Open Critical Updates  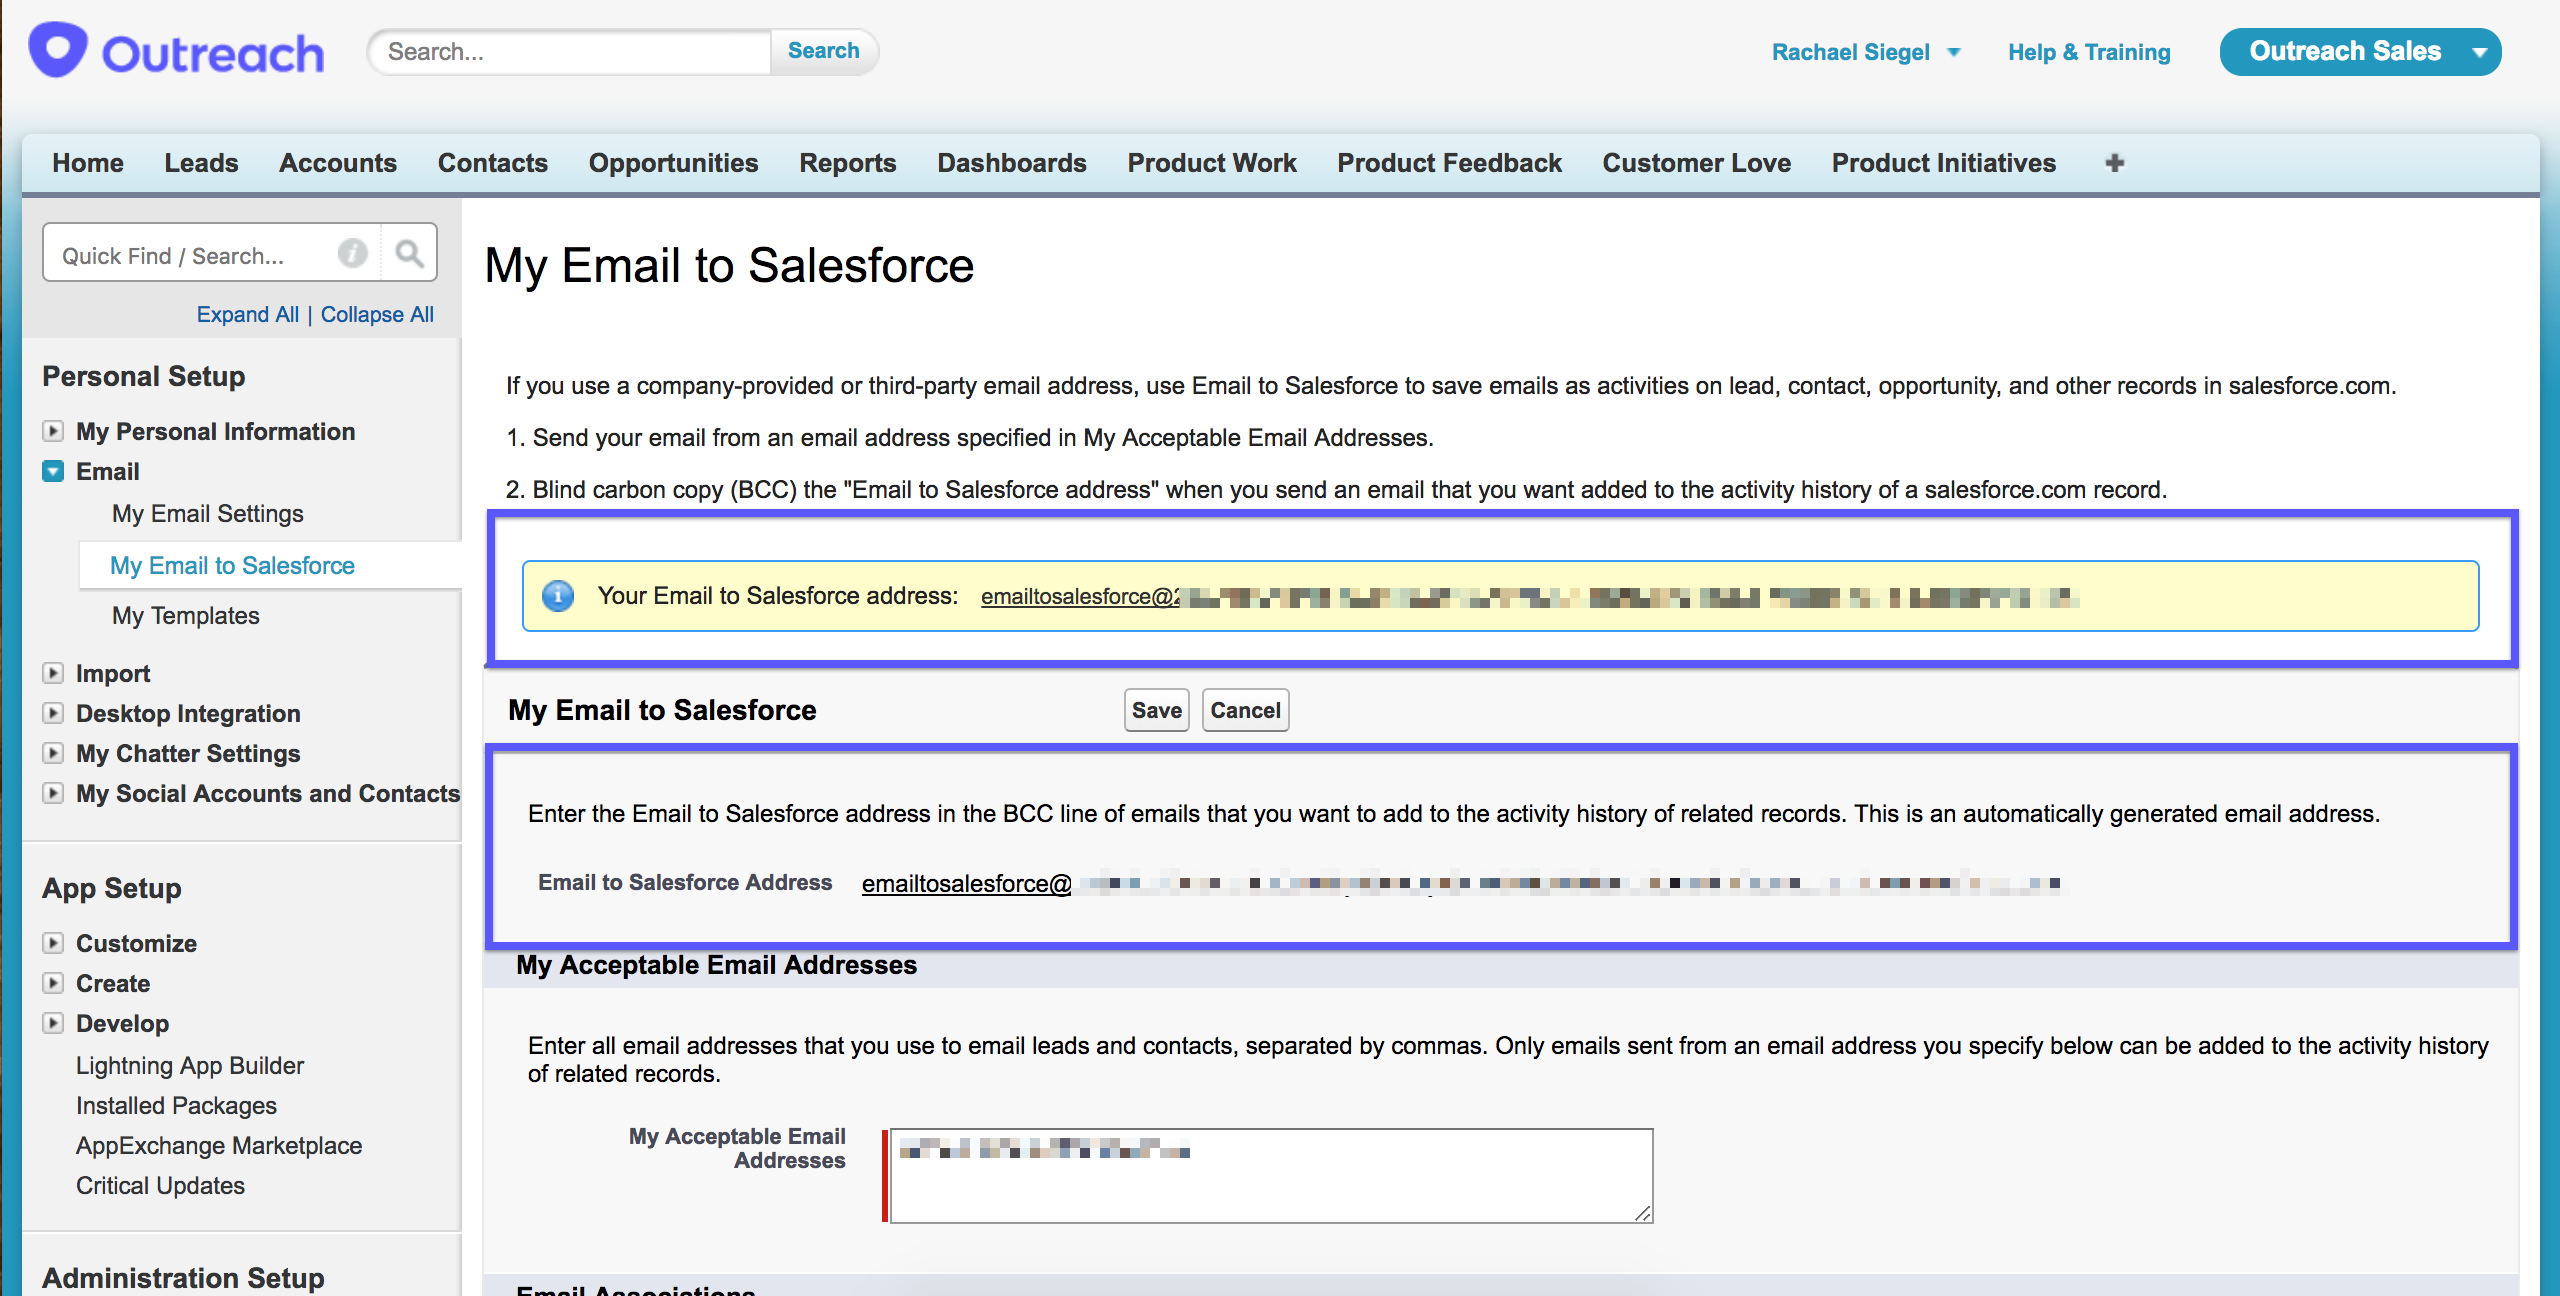coord(160,1185)
